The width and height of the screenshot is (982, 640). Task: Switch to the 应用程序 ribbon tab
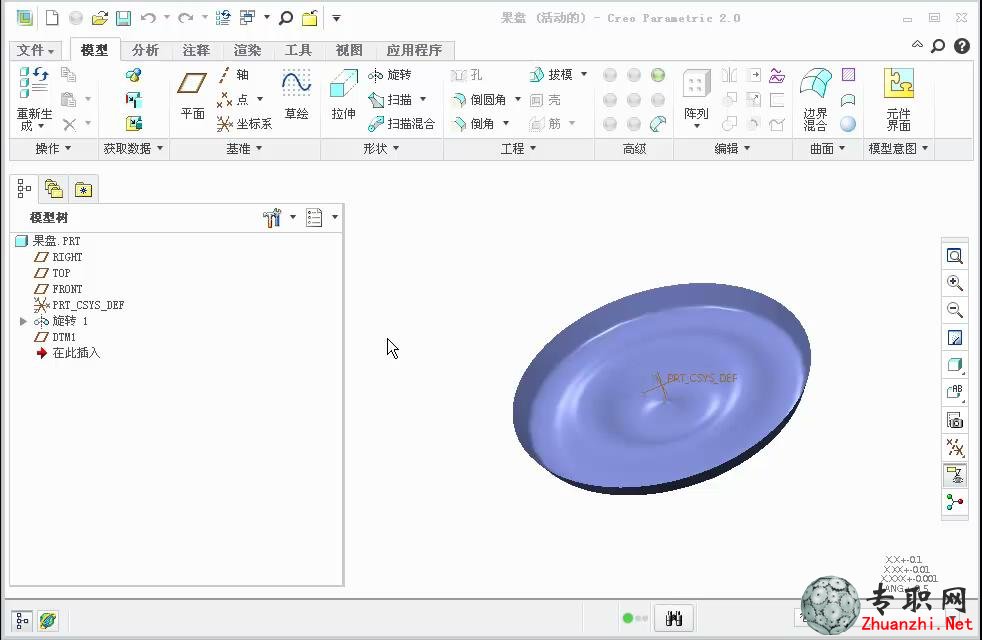click(414, 50)
